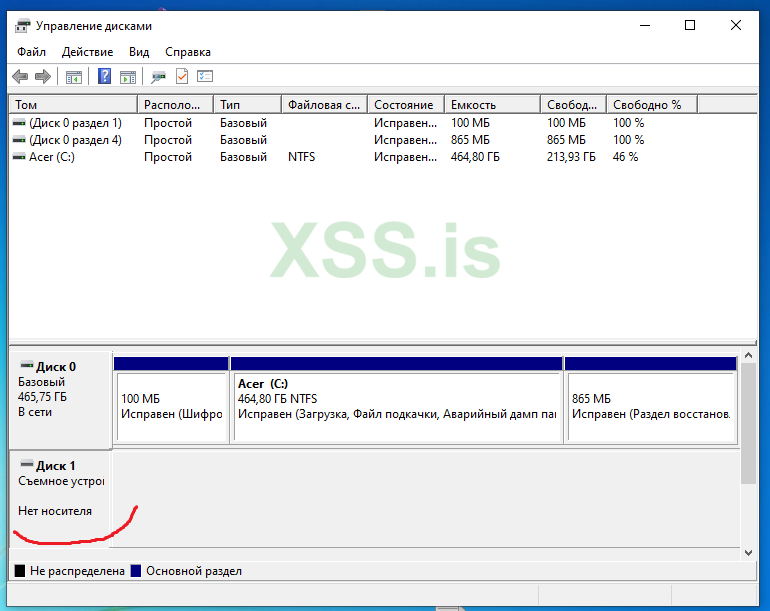Screen dimensions: 770x611
Task: Sort by the Емкость column header
Action: (x=493, y=105)
